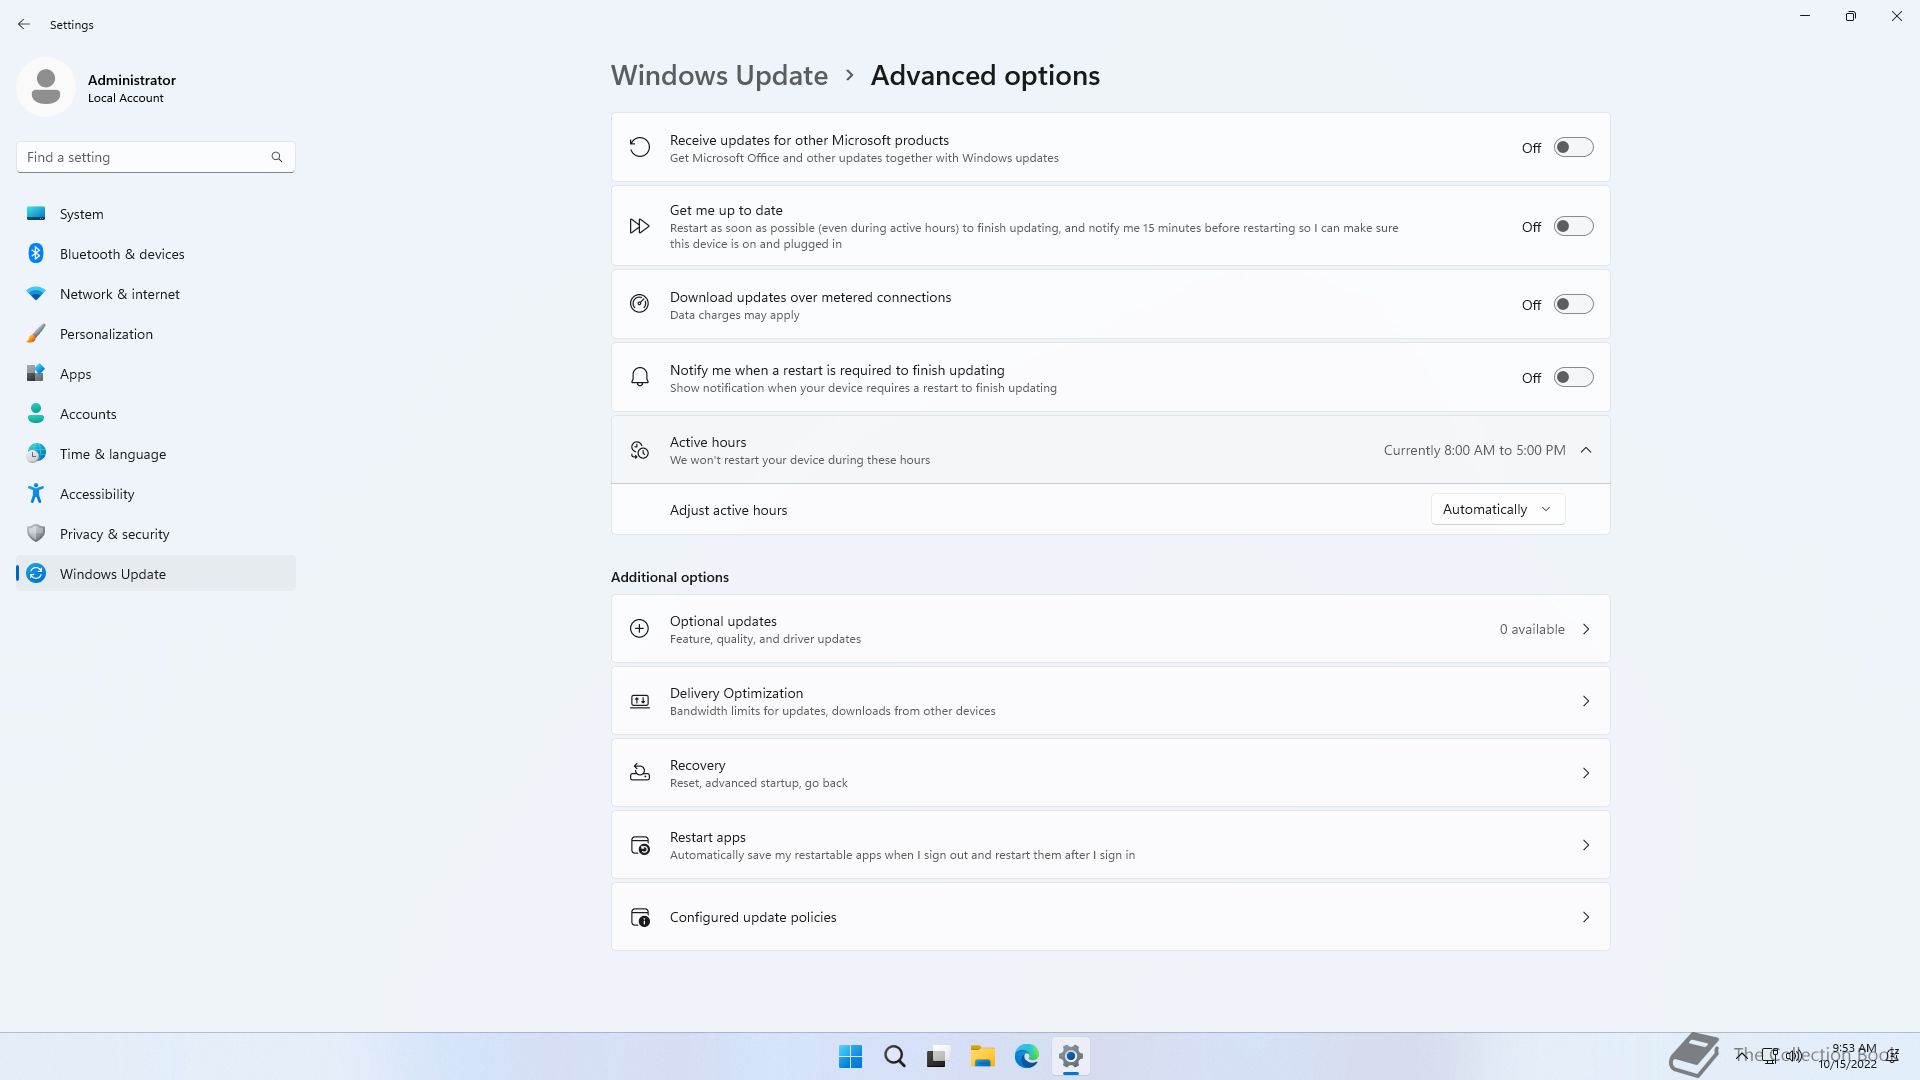Image resolution: width=1920 pixels, height=1080 pixels.
Task: Click the Personalization paintbrush icon
Action: [x=36, y=334]
